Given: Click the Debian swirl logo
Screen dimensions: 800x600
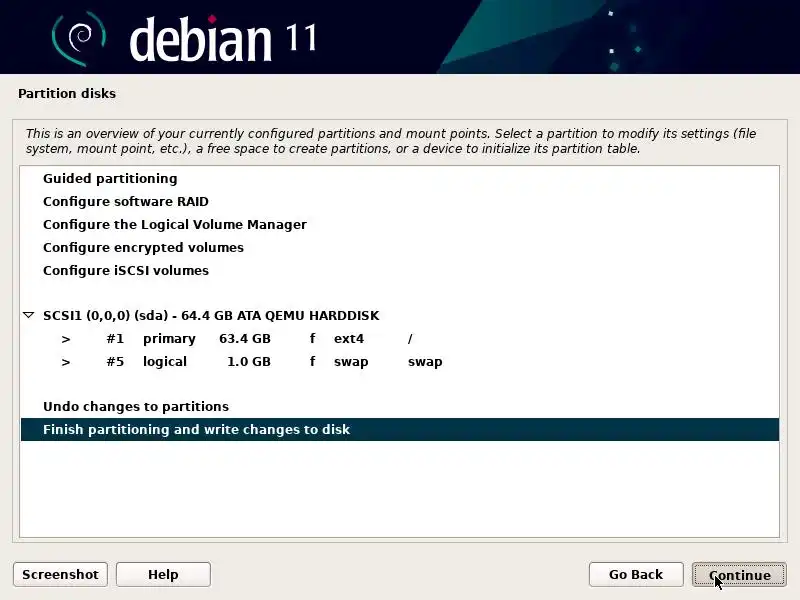Looking at the screenshot, I should pos(79,39).
